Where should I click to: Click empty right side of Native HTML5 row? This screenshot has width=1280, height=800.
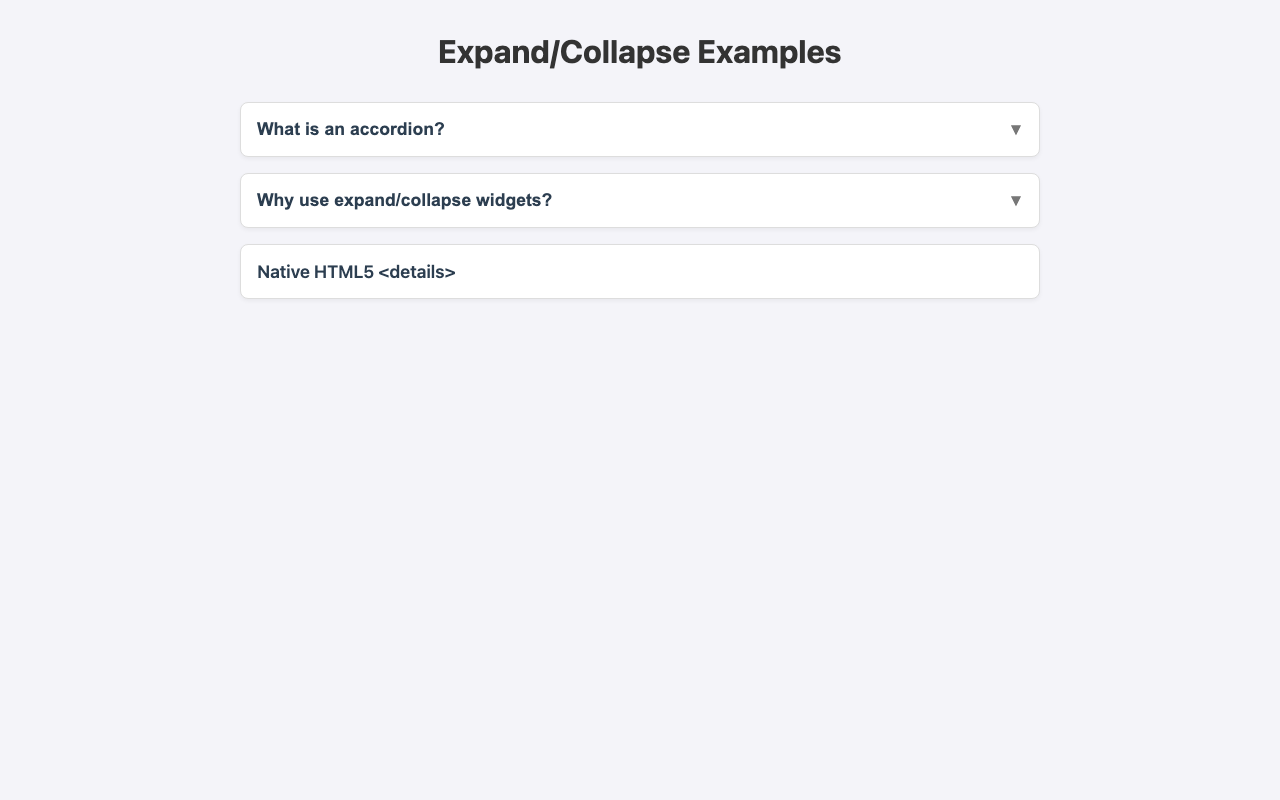click(x=850, y=272)
